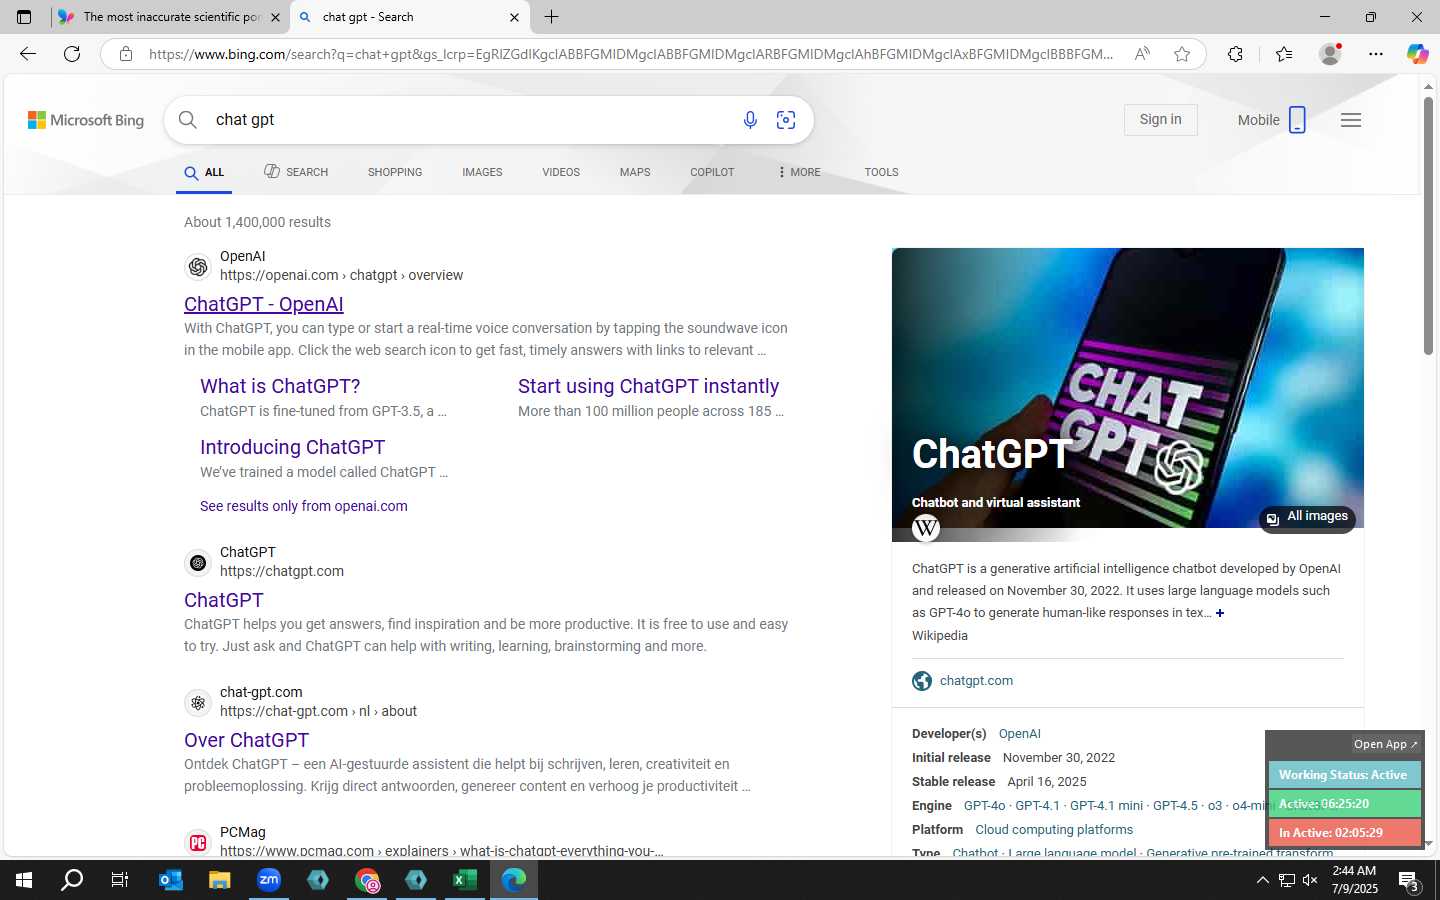Open the 'Introducing ChatGPT' sublink
This screenshot has width=1440, height=900.
(292, 447)
